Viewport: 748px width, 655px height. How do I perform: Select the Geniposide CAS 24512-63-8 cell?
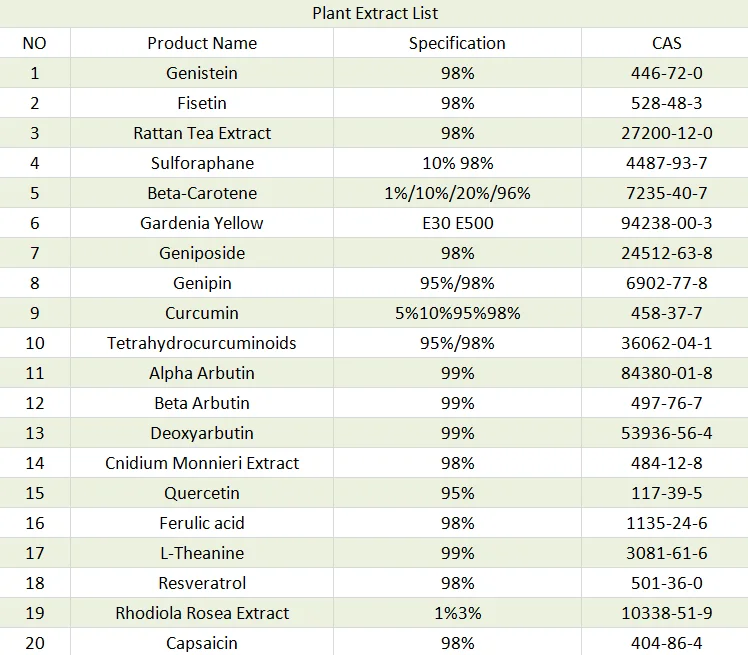coord(666,253)
